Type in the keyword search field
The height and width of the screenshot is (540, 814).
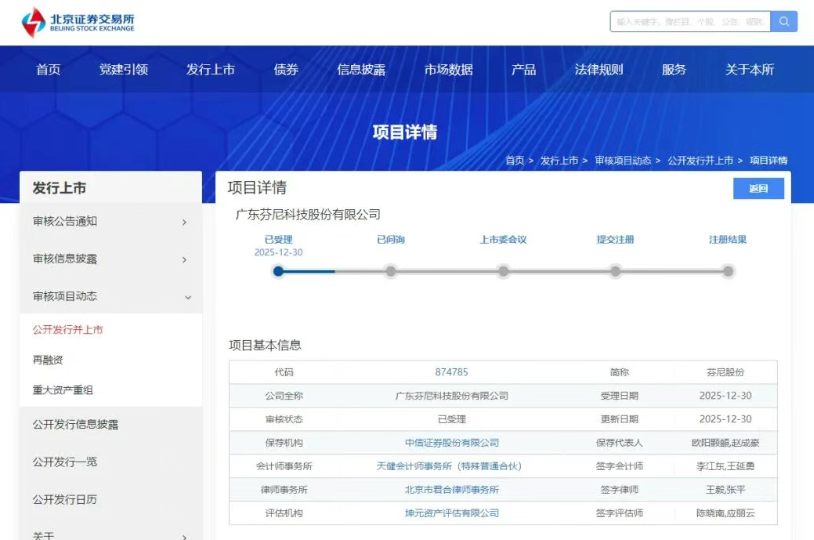click(688, 21)
